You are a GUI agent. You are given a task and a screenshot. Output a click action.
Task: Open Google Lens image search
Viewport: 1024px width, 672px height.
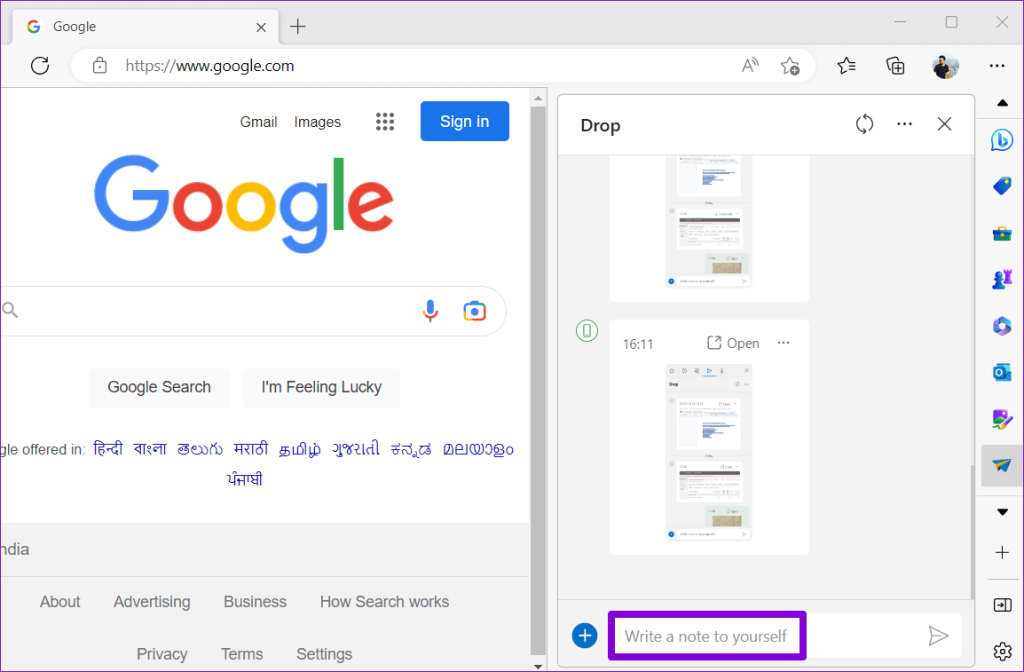pyautogui.click(x=474, y=311)
